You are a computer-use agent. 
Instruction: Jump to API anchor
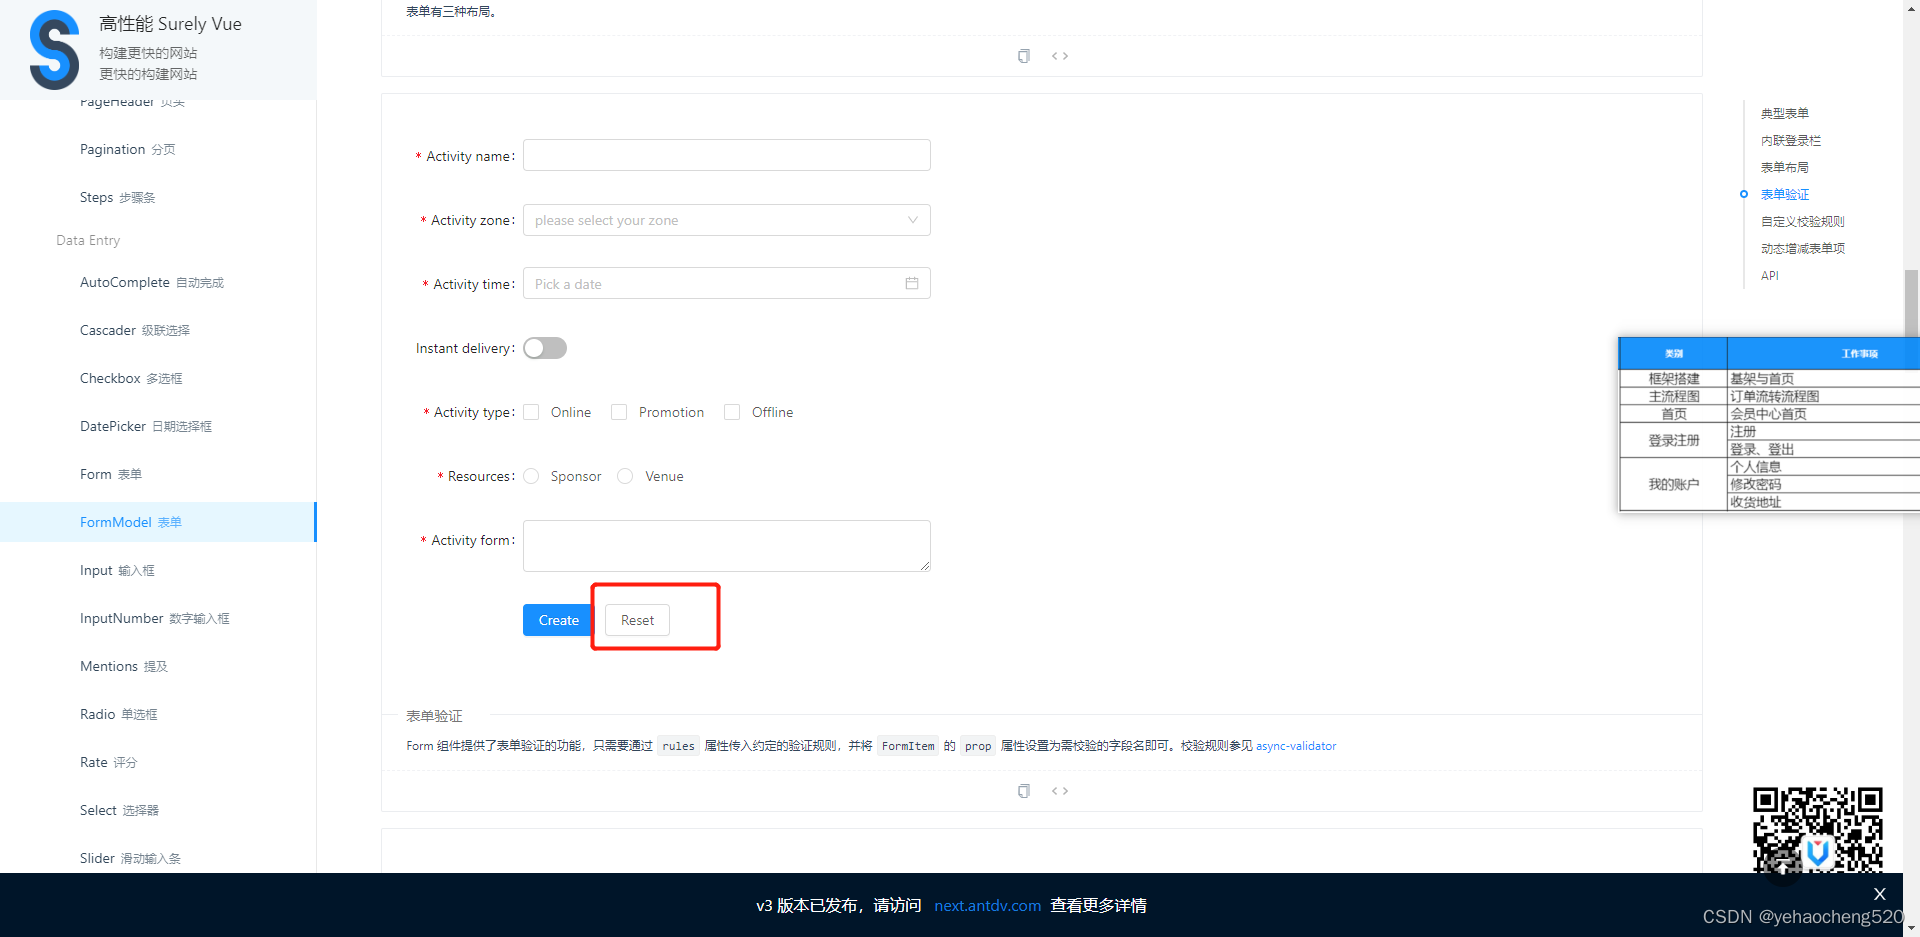(x=1770, y=275)
